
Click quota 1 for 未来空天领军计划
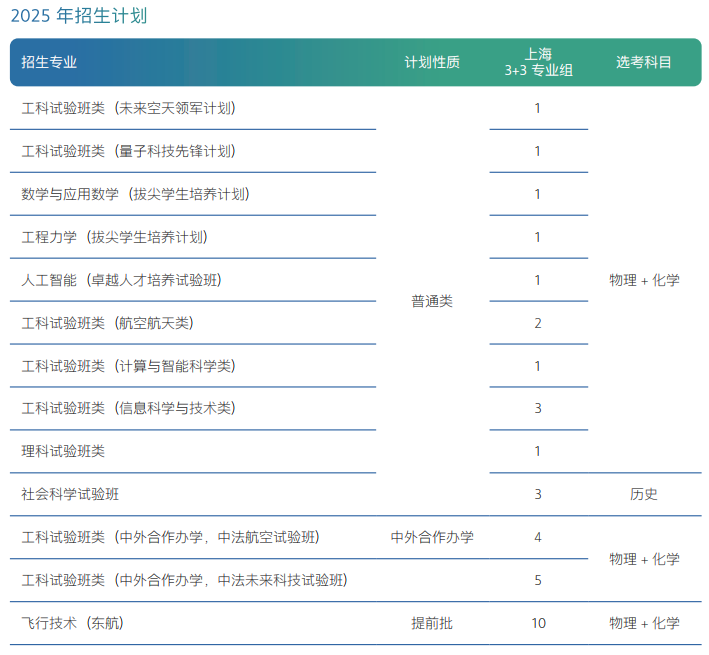point(538,108)
